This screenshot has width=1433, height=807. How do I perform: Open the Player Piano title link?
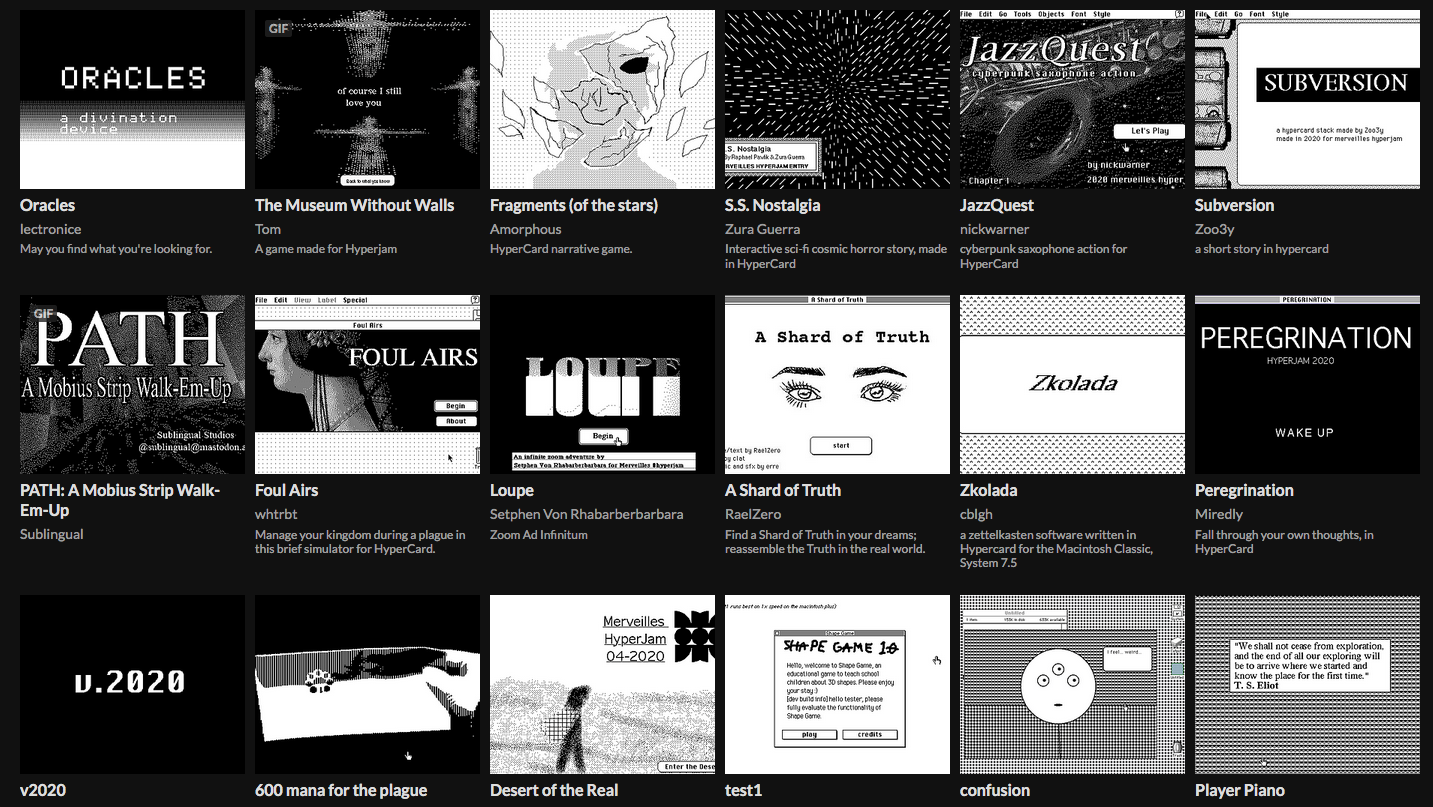1239,790
